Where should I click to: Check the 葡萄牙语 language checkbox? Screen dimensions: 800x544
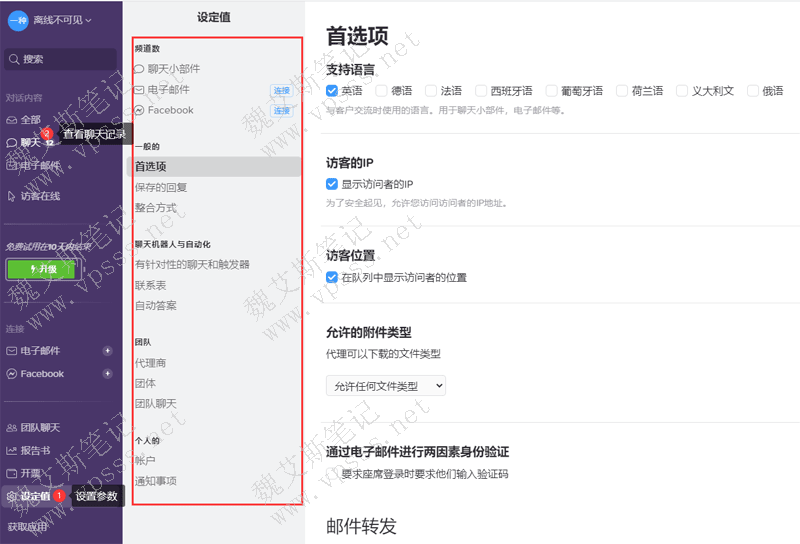pyautogui.click(x=551, y=91)
